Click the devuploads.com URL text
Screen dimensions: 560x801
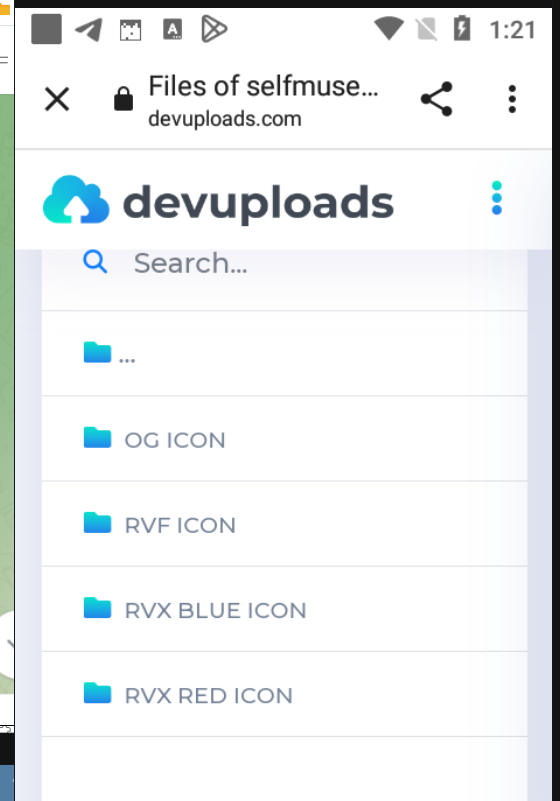[225, 119]
